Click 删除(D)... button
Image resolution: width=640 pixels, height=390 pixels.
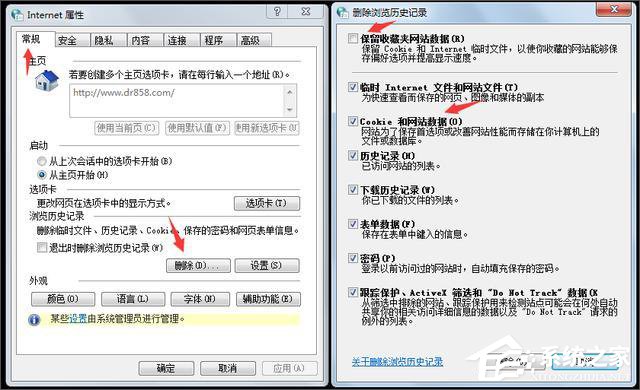click(198, 266)
